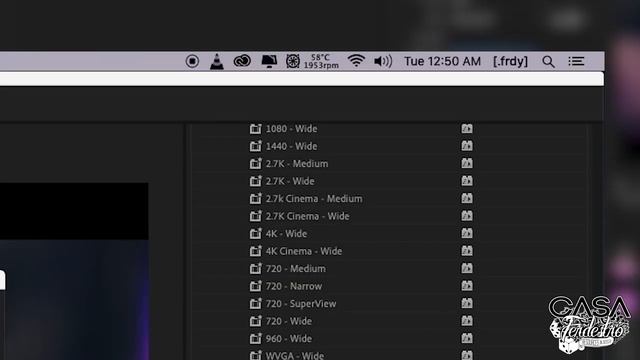Open Creative Cloud menu bar icon
Viewport: 640px width, 360px height.
click(x=242, y=61)
